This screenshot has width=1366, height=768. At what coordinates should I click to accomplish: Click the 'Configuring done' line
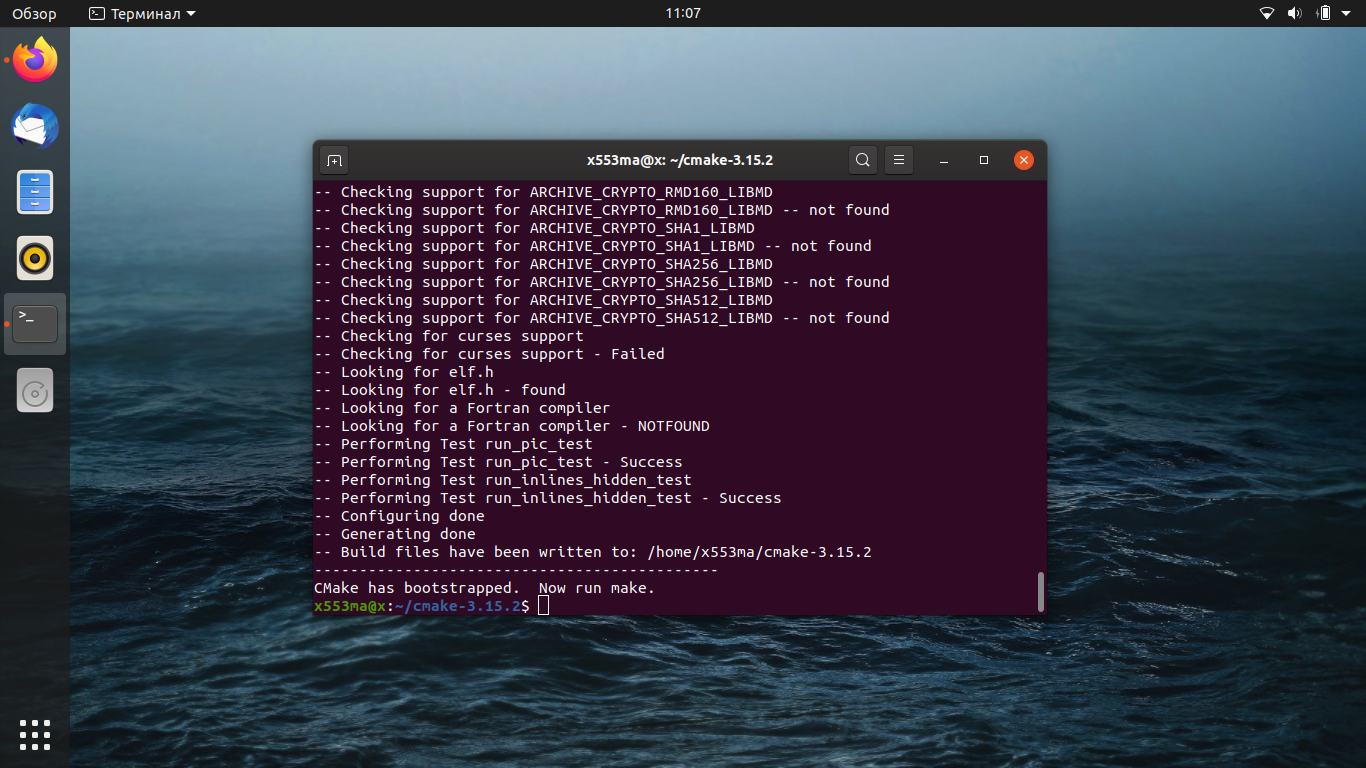(x=399, y=516)
